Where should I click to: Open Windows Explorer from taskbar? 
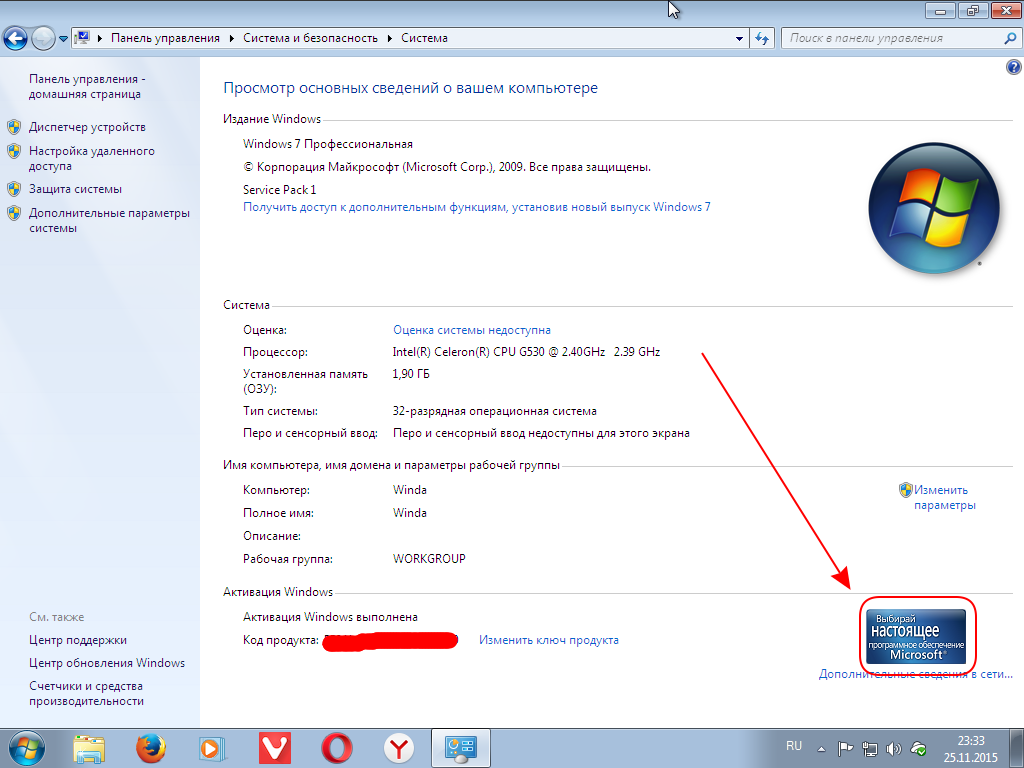89,749
